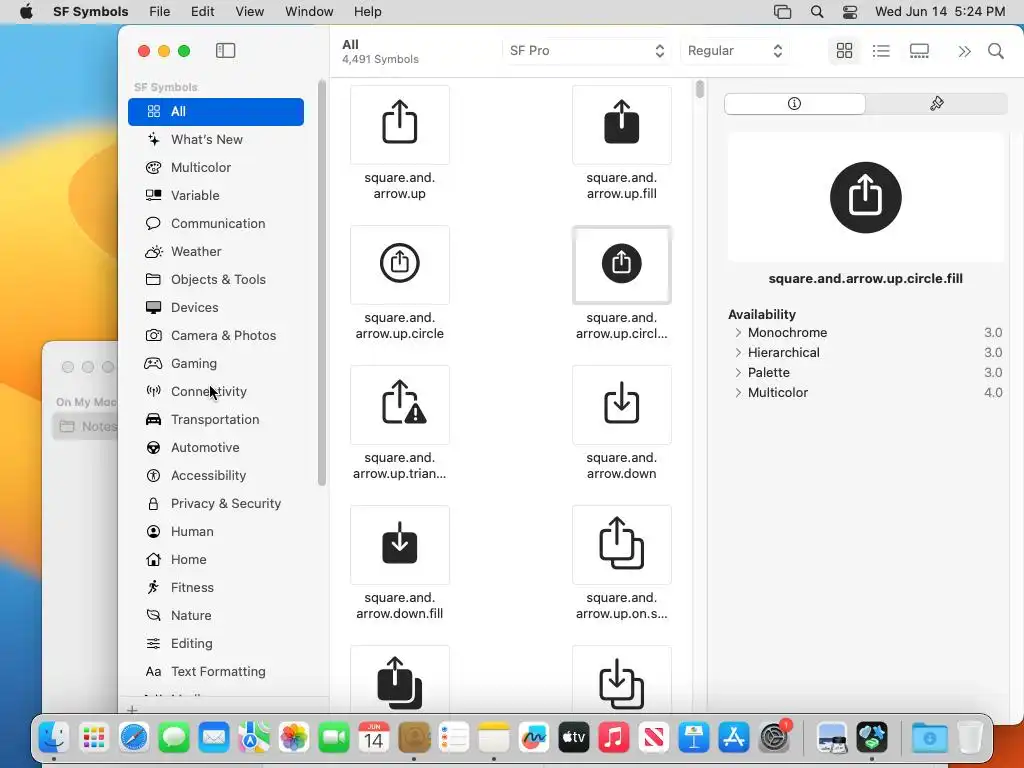
Task: Open the Devices category
Action: 216,308
